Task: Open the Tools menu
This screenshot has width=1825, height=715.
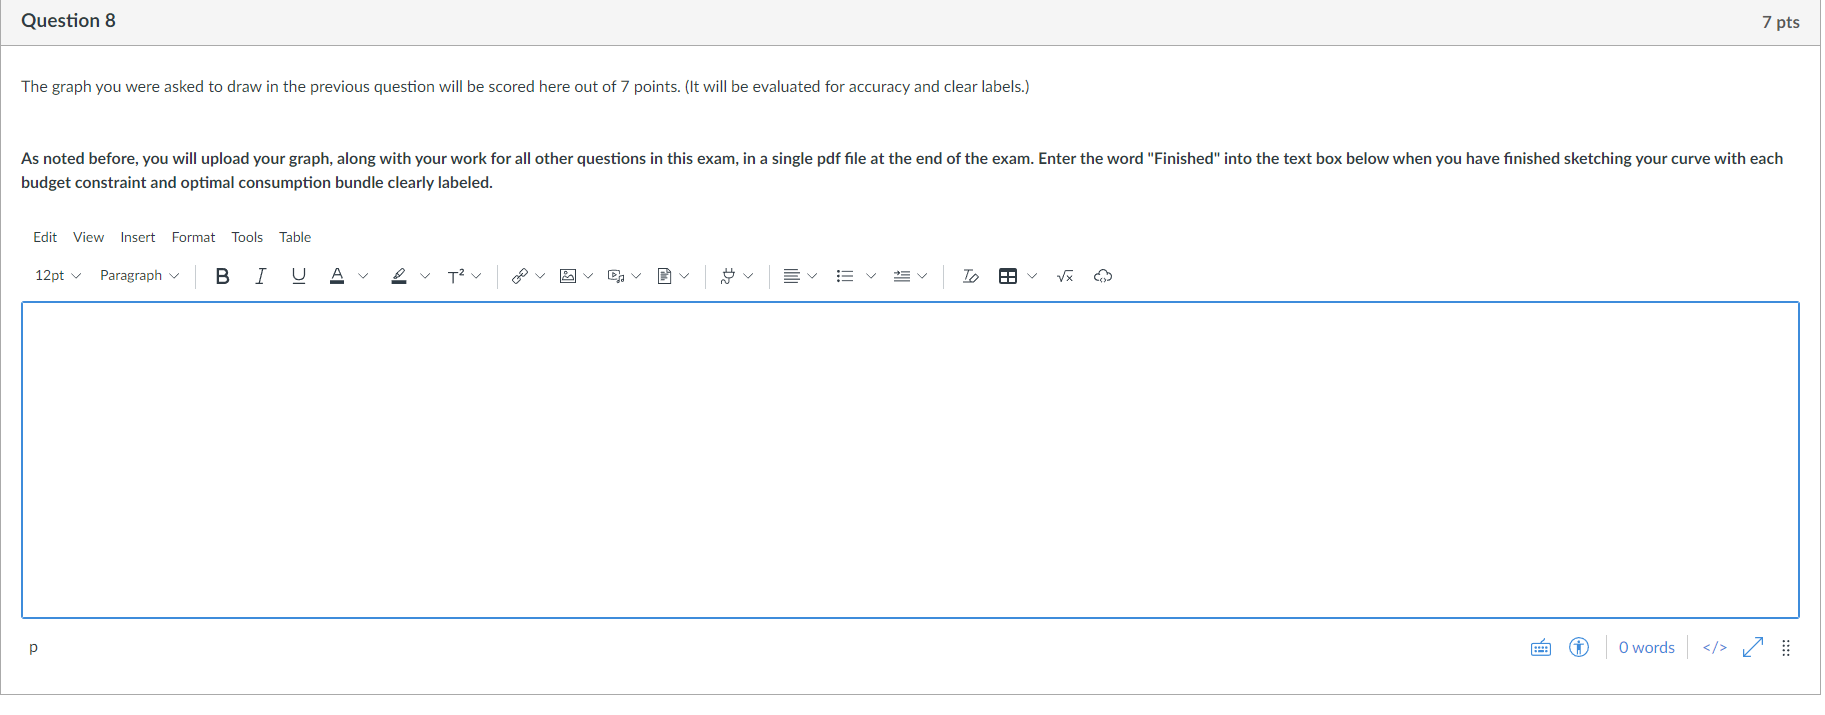Action: pyautogui.click(x=247, y=238)
